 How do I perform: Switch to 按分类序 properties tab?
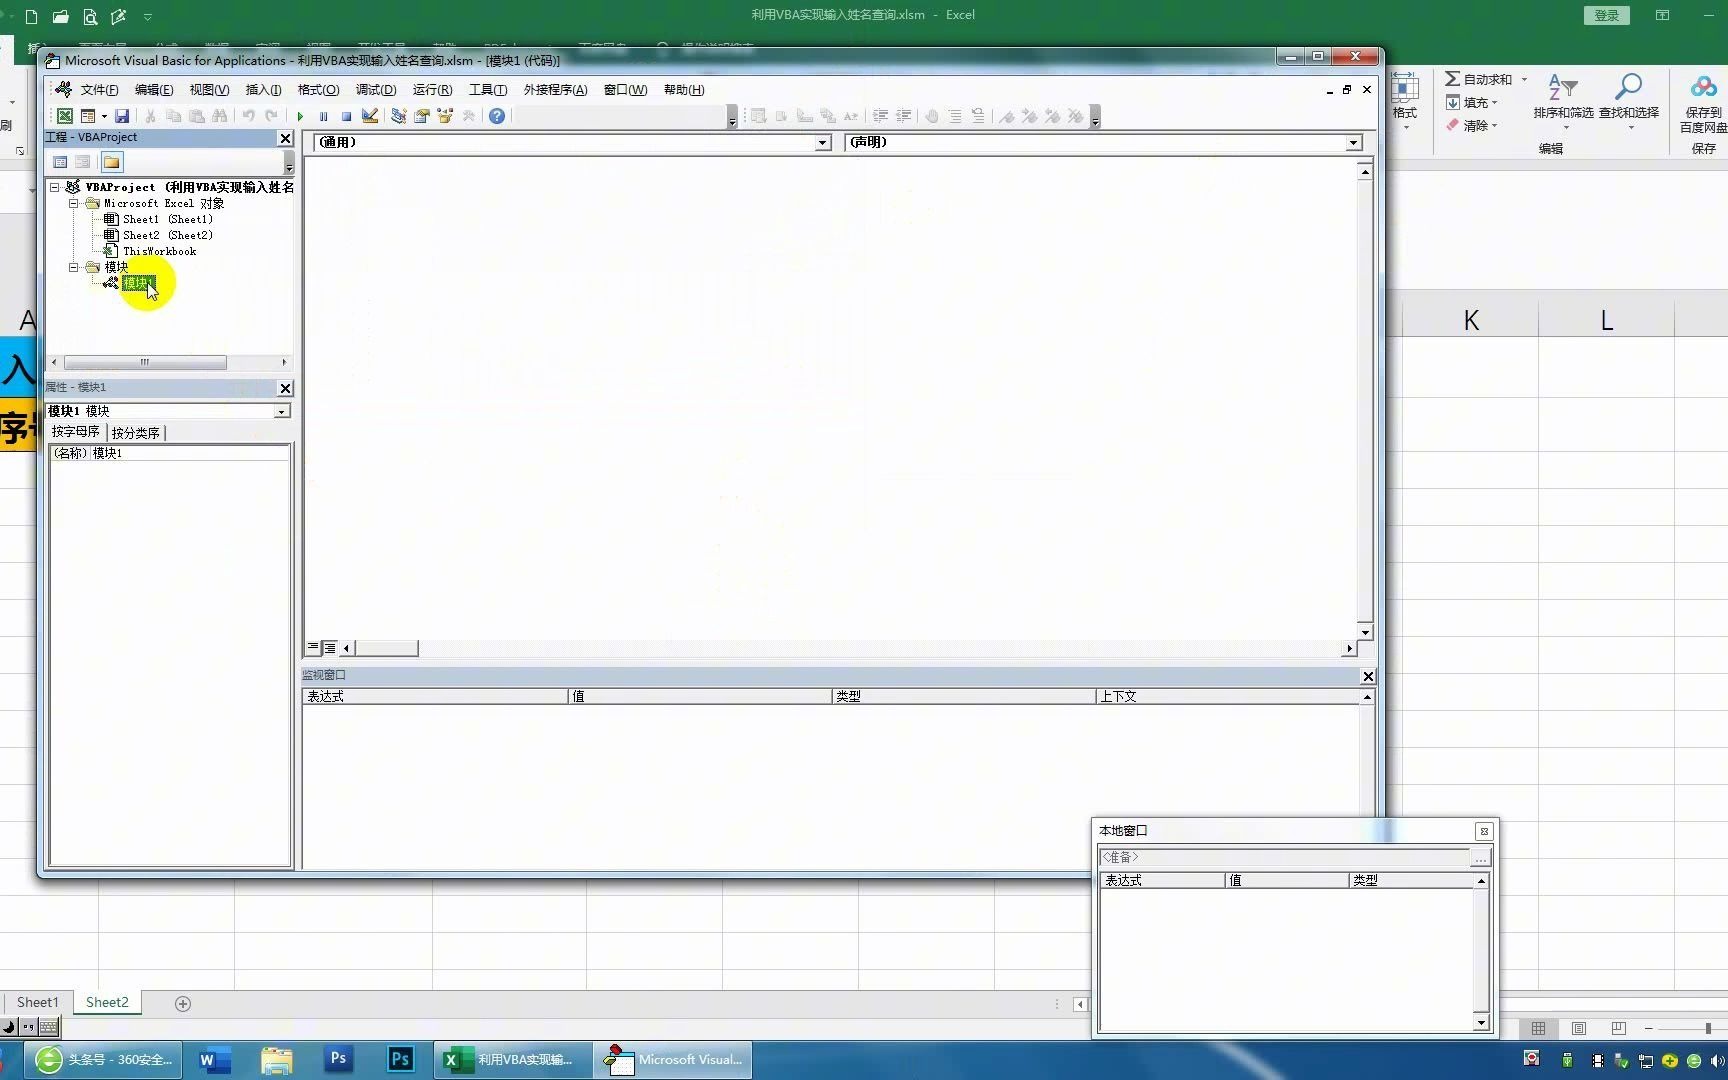136,433
